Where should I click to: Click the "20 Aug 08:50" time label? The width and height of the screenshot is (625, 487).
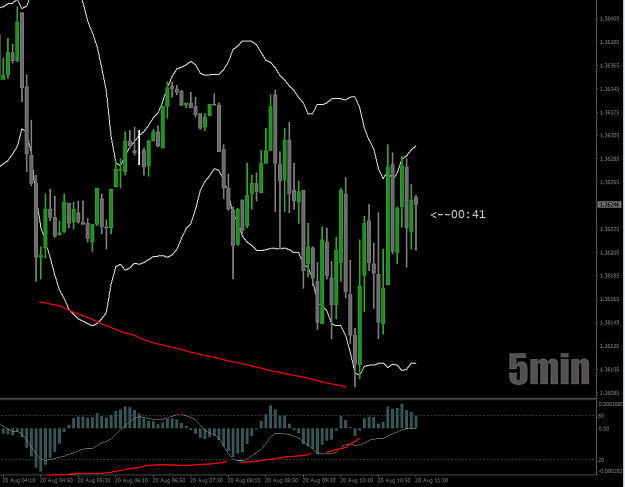(x=281, y=481)
